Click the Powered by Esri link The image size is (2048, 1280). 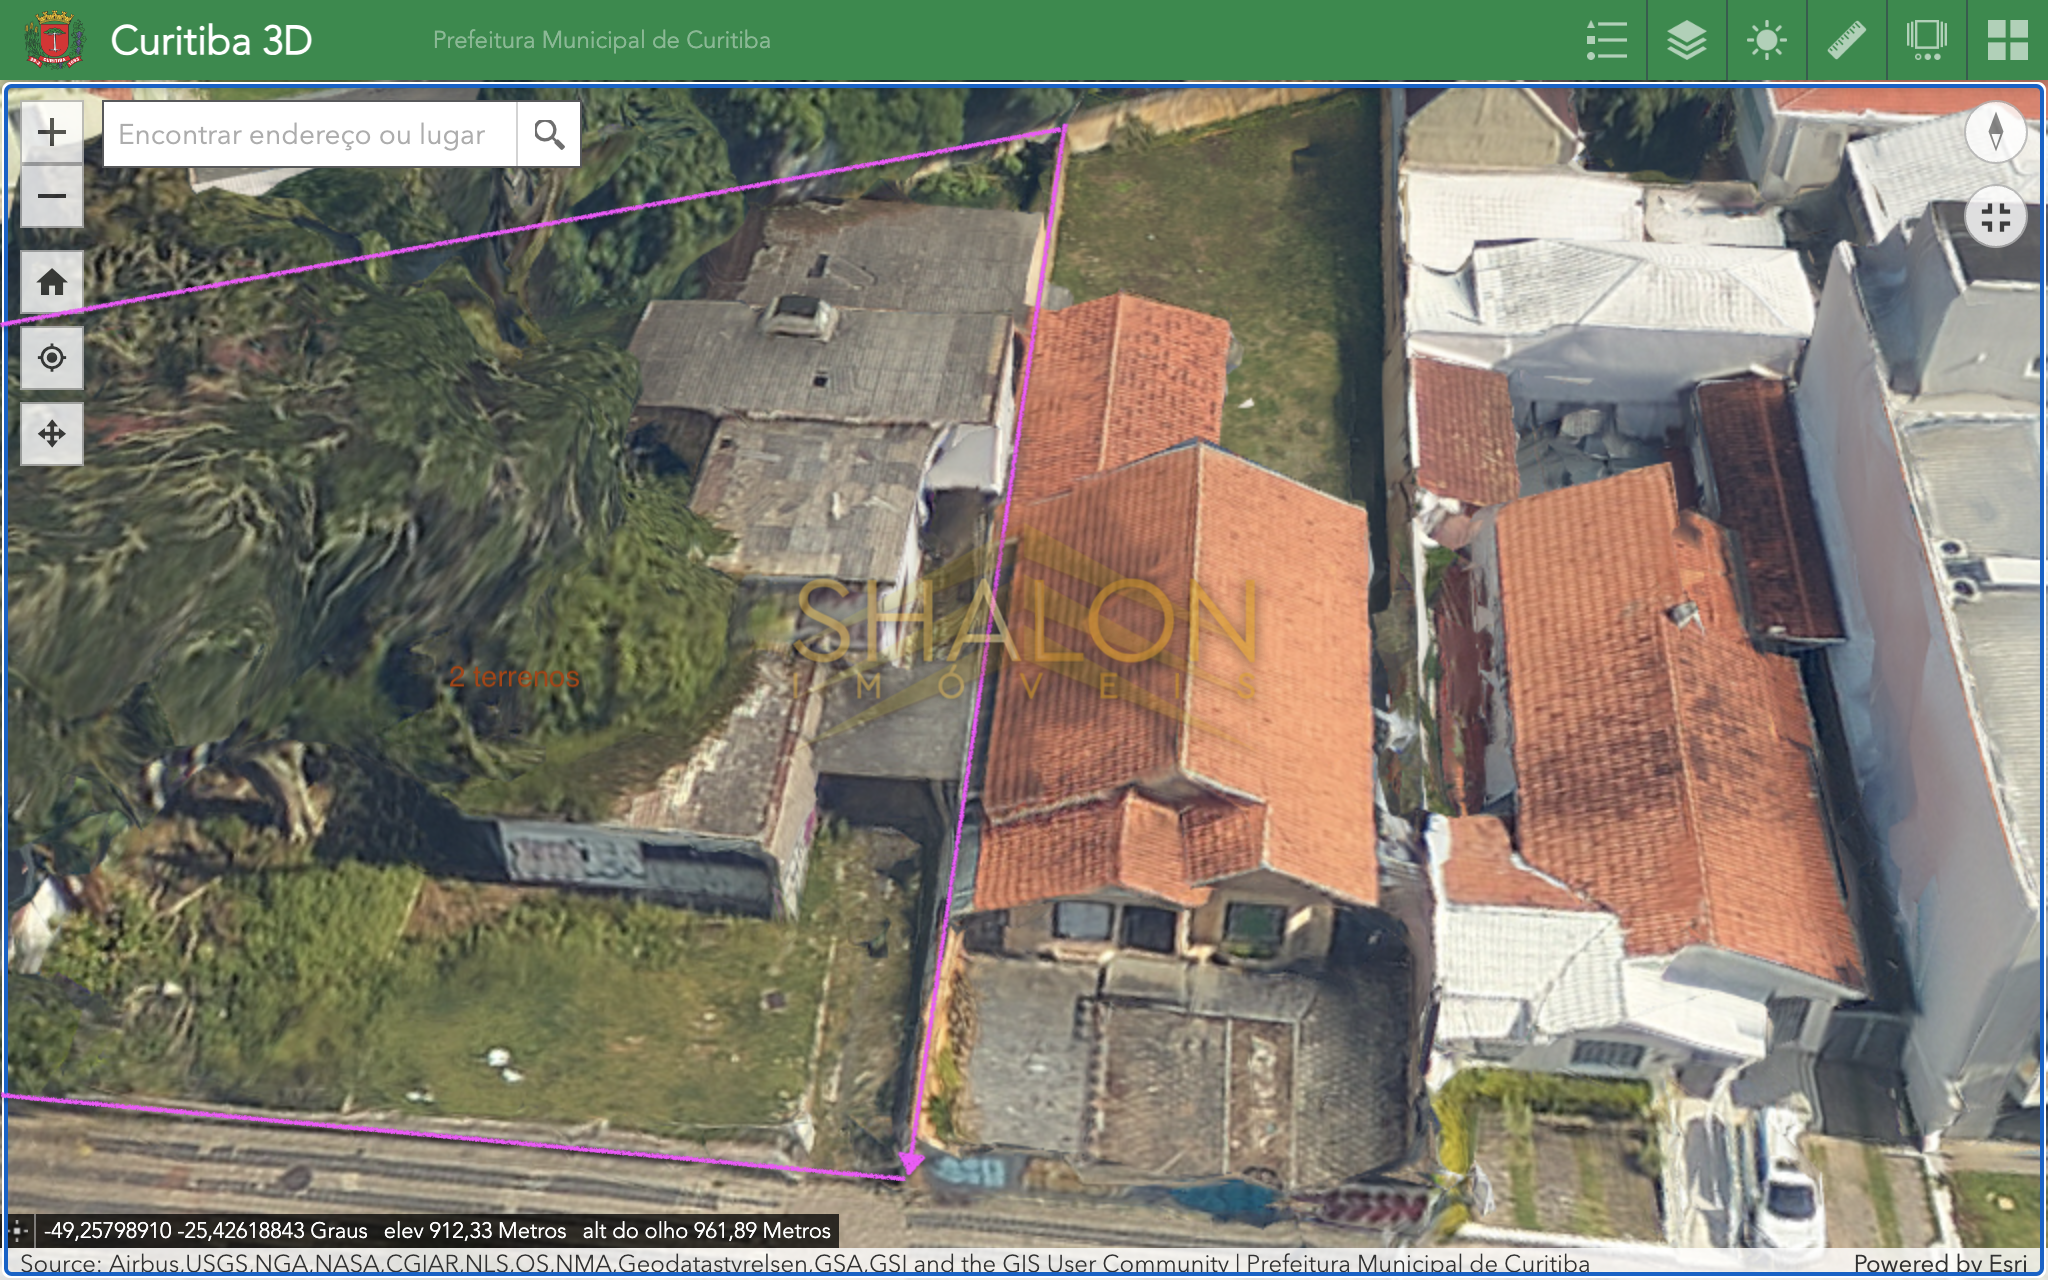[1940, 1263]
